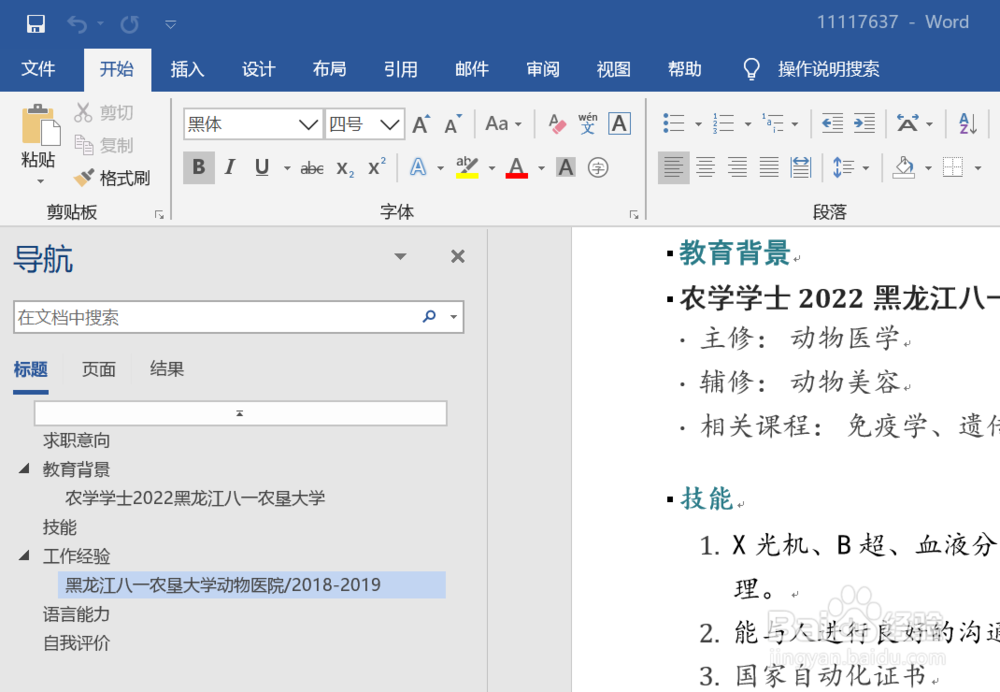Open the navigation pane search magnifier
Viewport: 1000px width, 692px height.
pyautogui.click(x=428, y=316)
